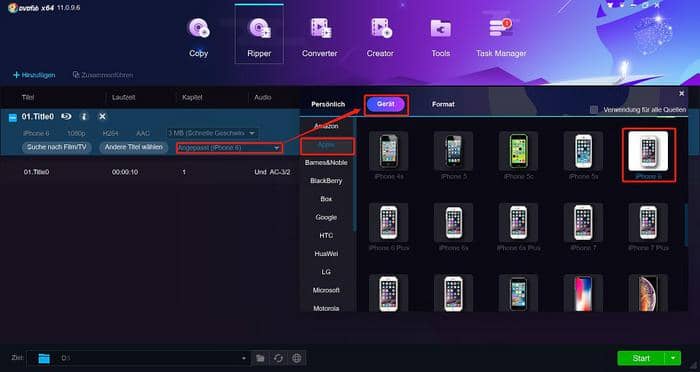Switch to the Gerät tab
Screen dimensions: 700x372
[x=385, y=104]
